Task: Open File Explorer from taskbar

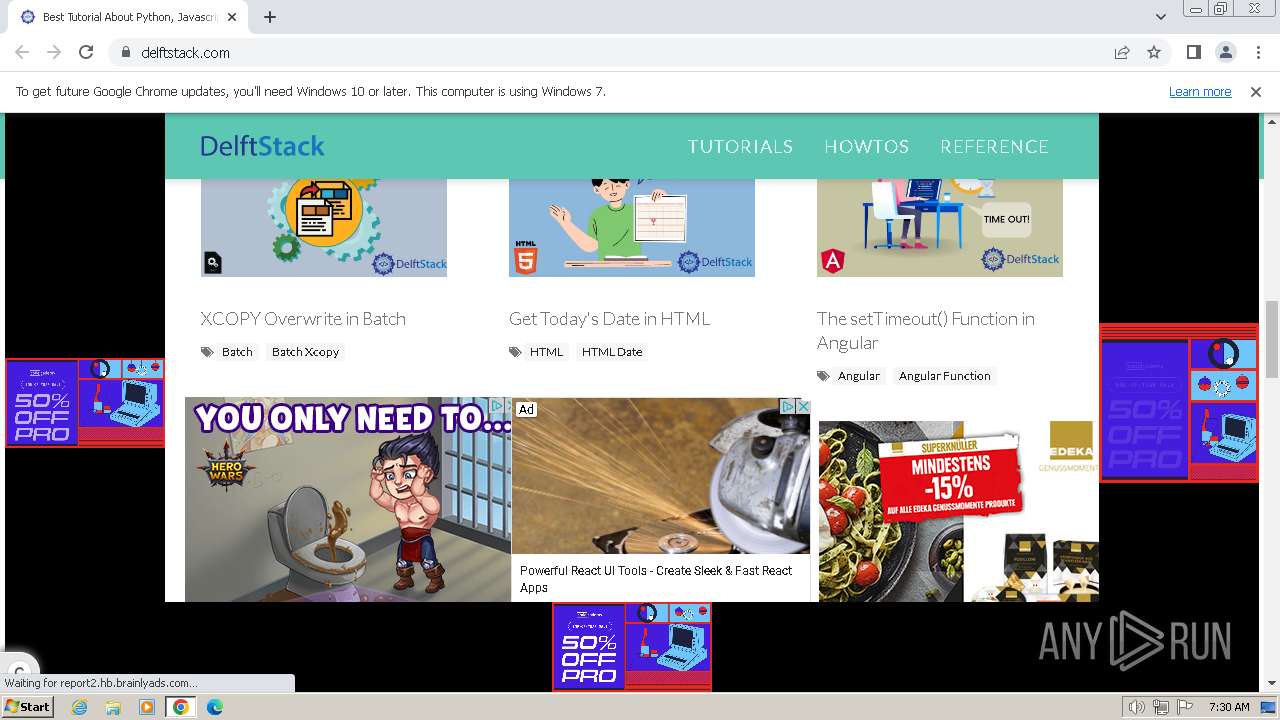Action: pos(113,707)
